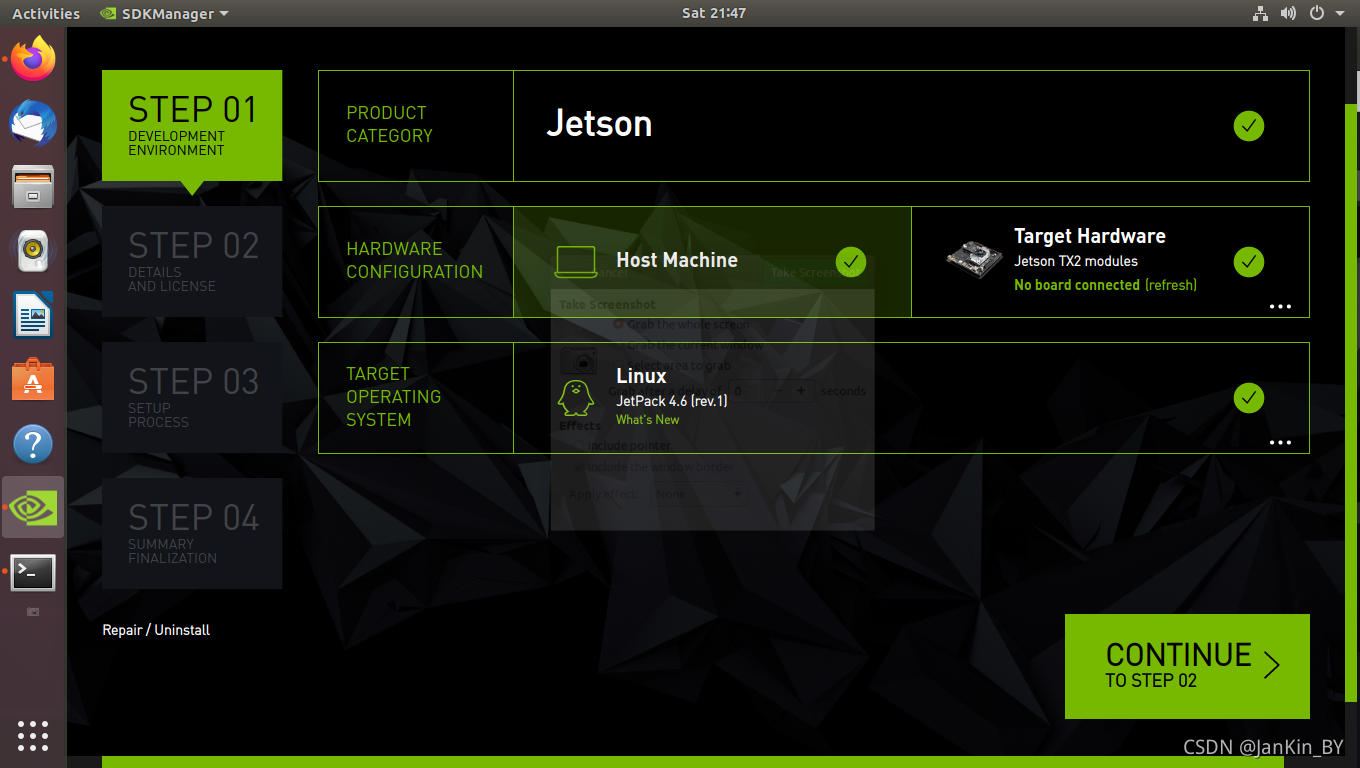This screenshot has height=768, width=1360.
Task: Click the Repair / Uninstall link
Action: 156,630
